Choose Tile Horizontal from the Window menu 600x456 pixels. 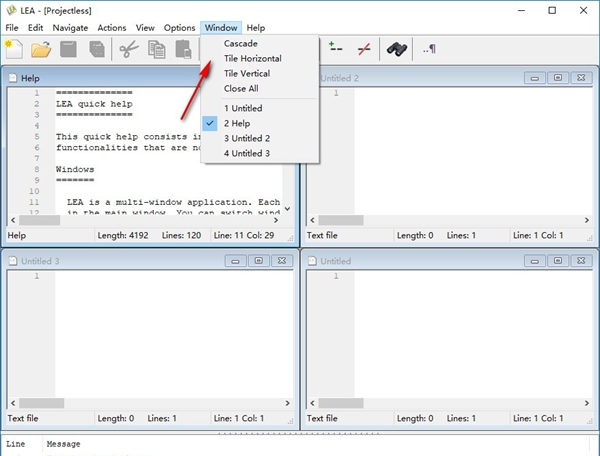click(x=260, y=59)
